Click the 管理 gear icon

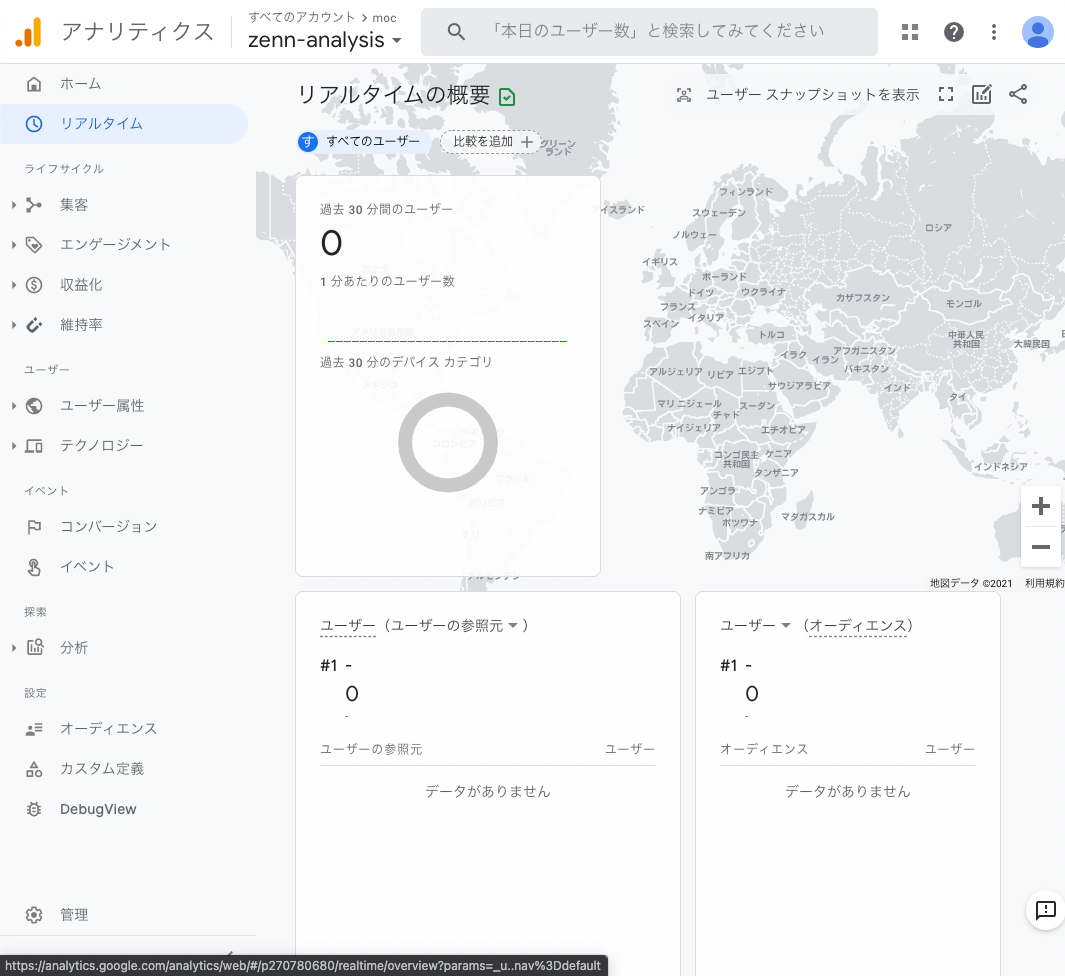[34, 915]
